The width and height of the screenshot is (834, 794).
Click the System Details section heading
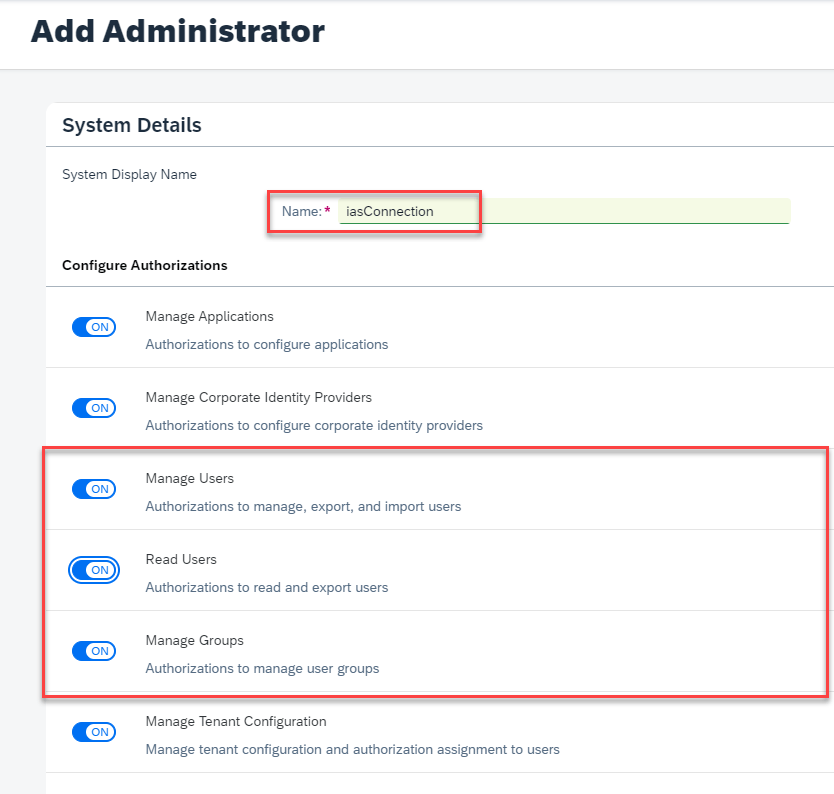coord(131,125)
